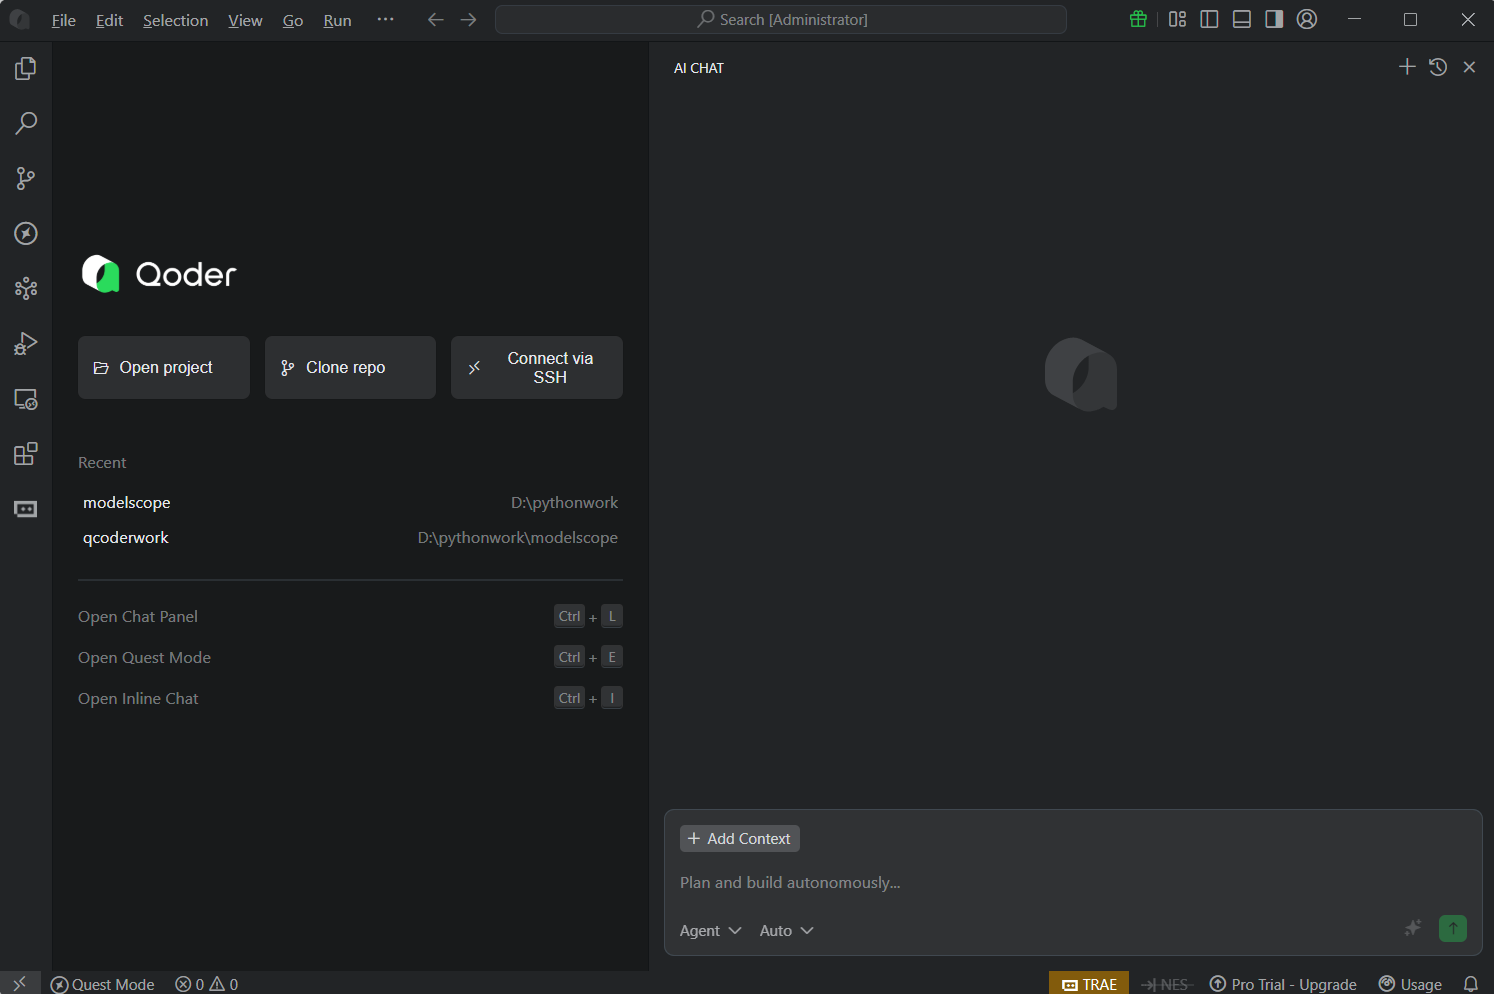Viewport: 1494px width, 994px height.
Task: Click the Qoder logo in title bar
Action: [19, 19]
